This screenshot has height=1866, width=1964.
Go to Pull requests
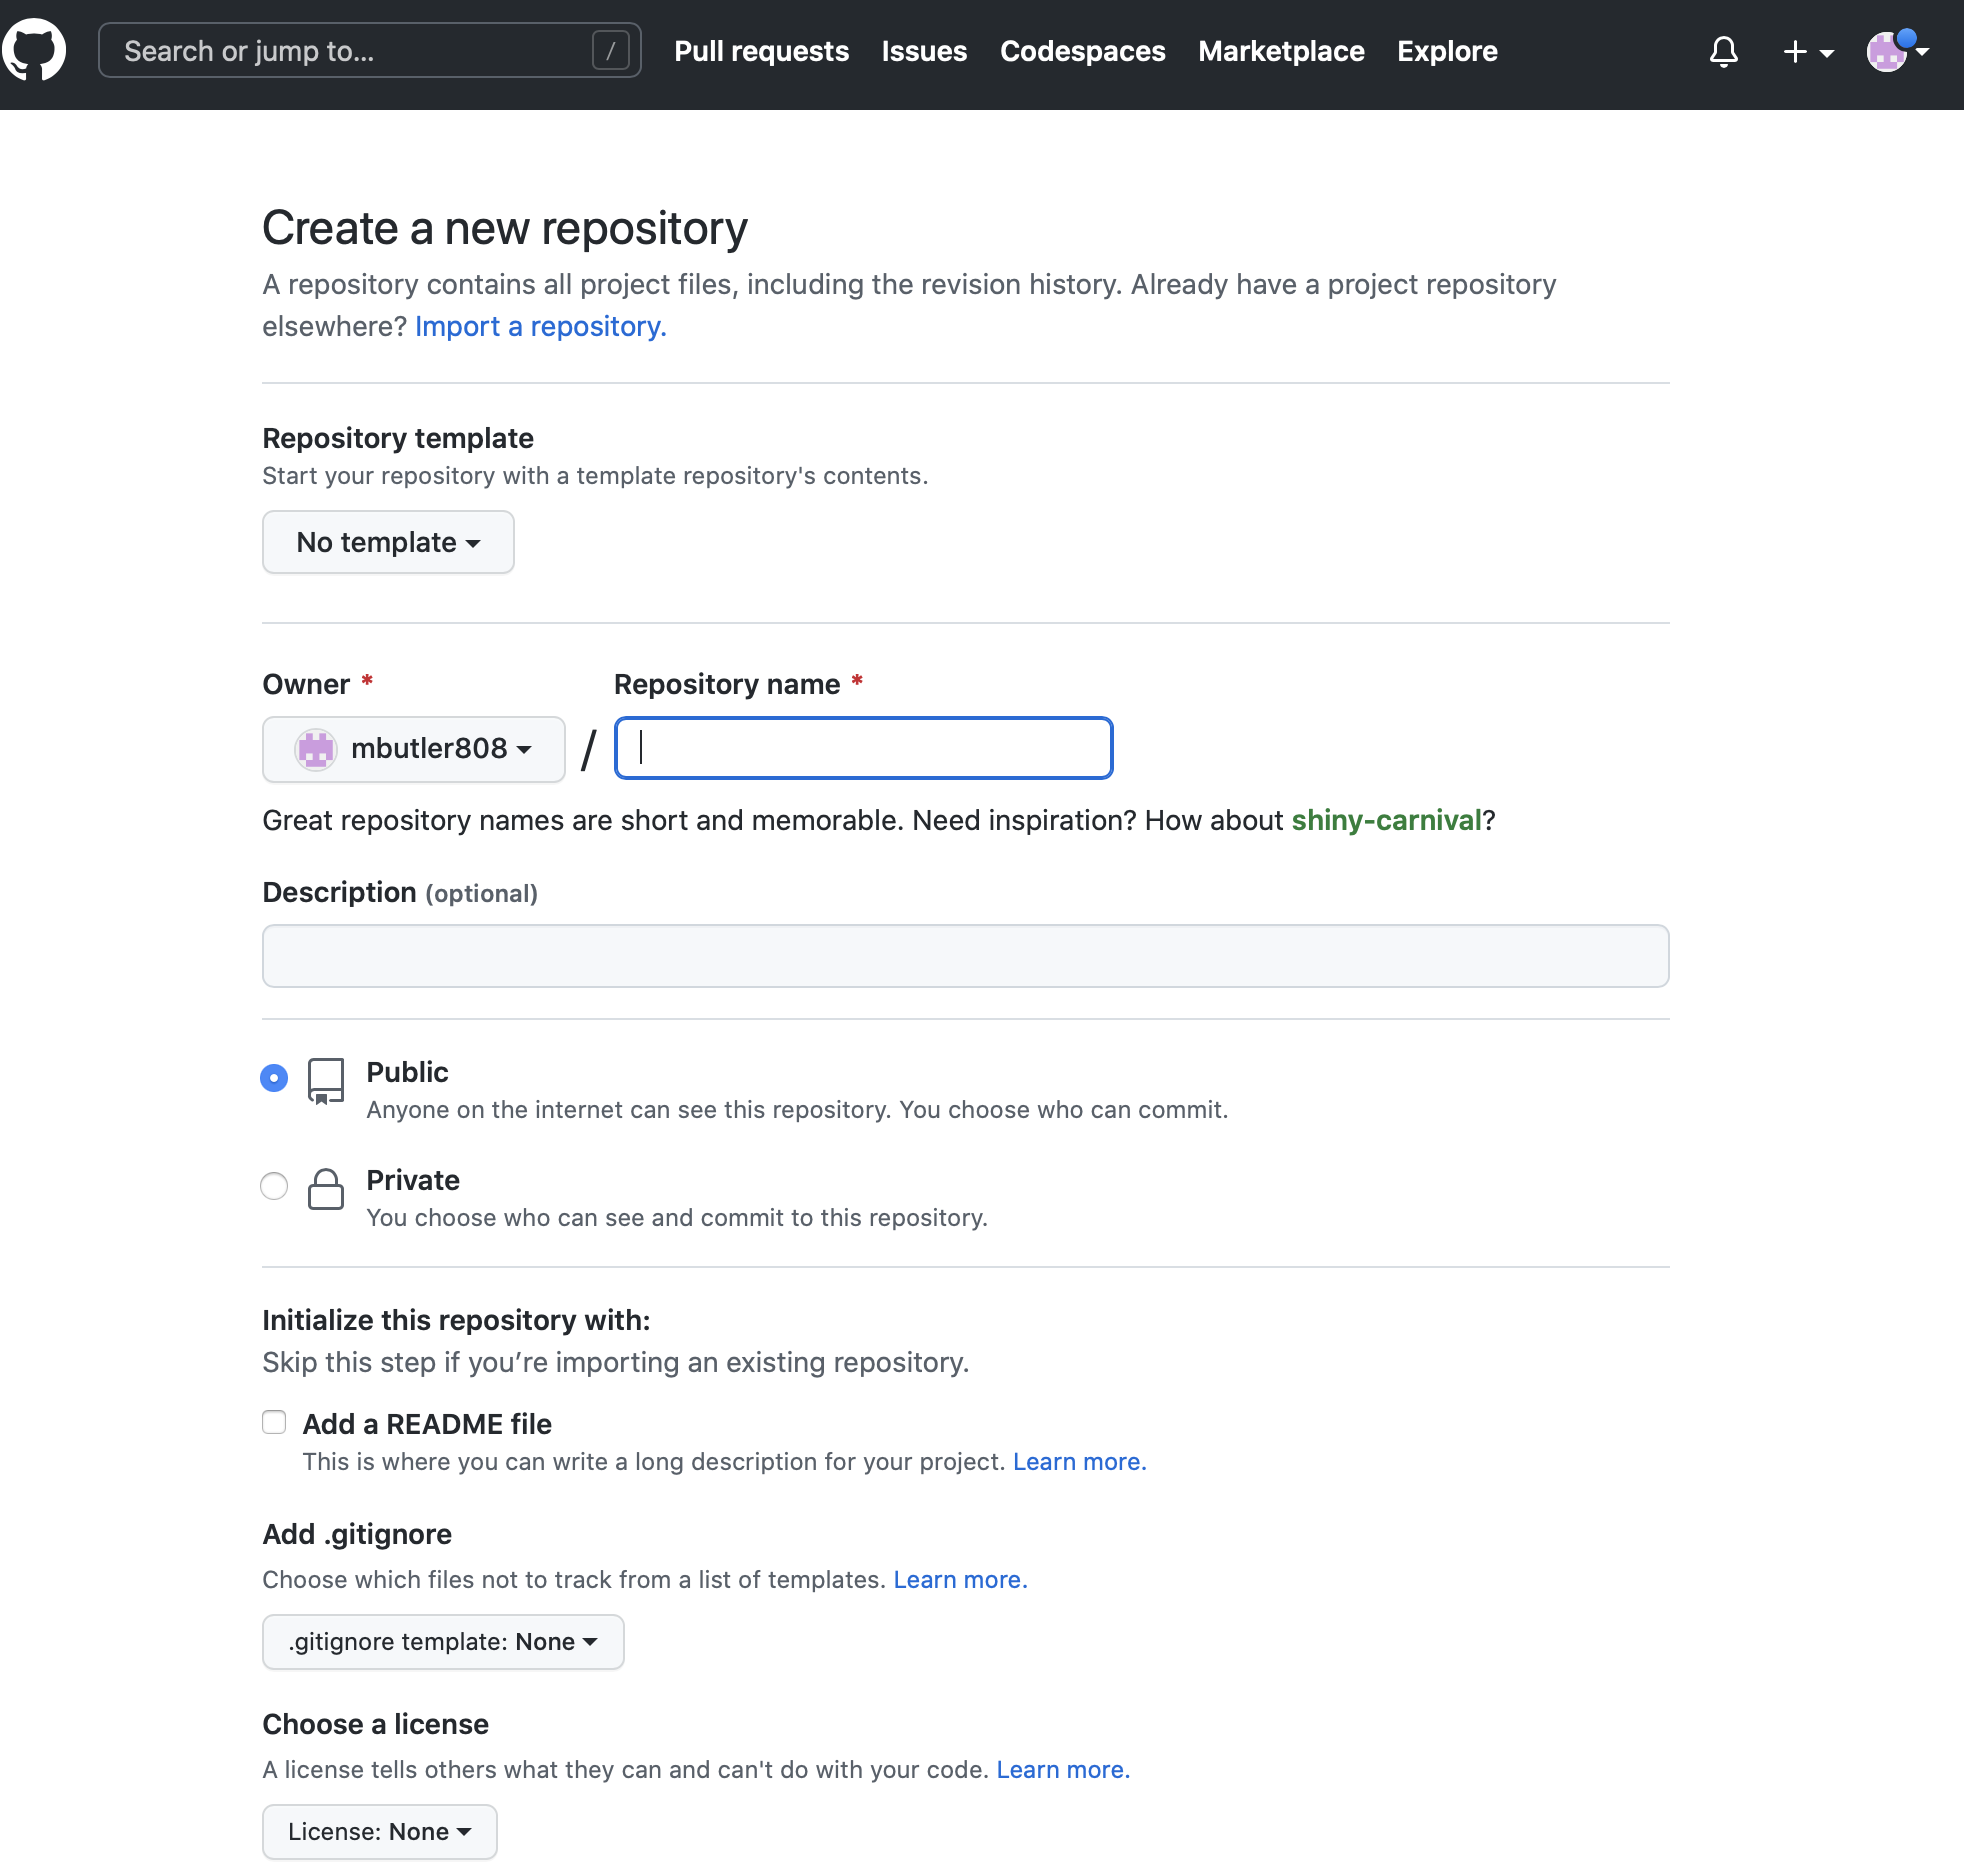pos(761,51)
